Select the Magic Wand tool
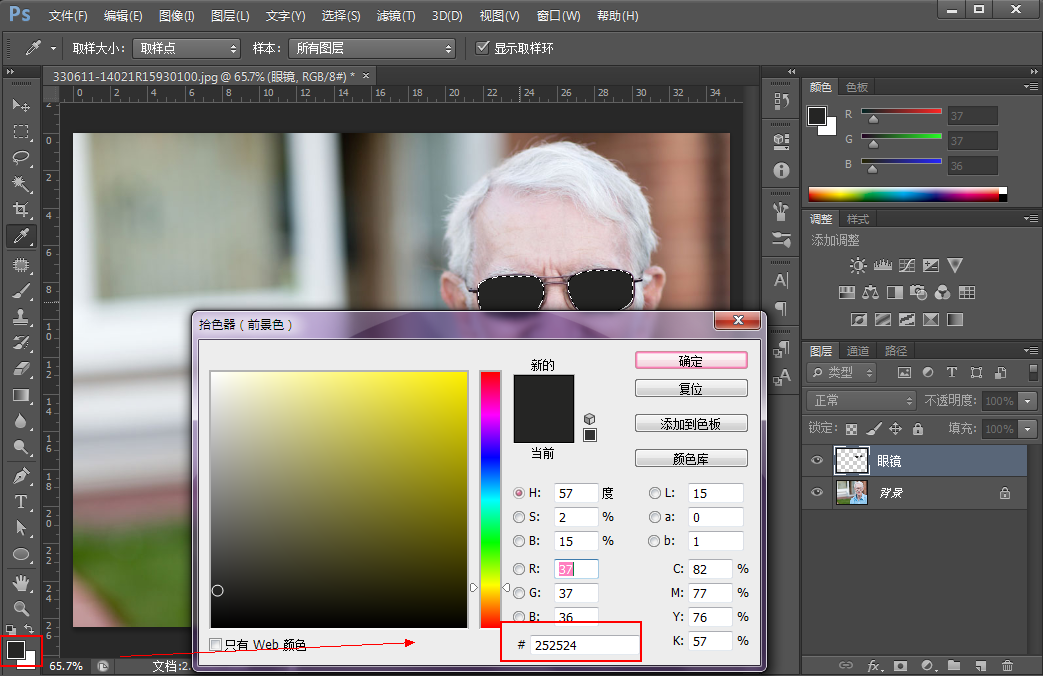Screen dimensions: 1043x676 [x=21, y=184]
